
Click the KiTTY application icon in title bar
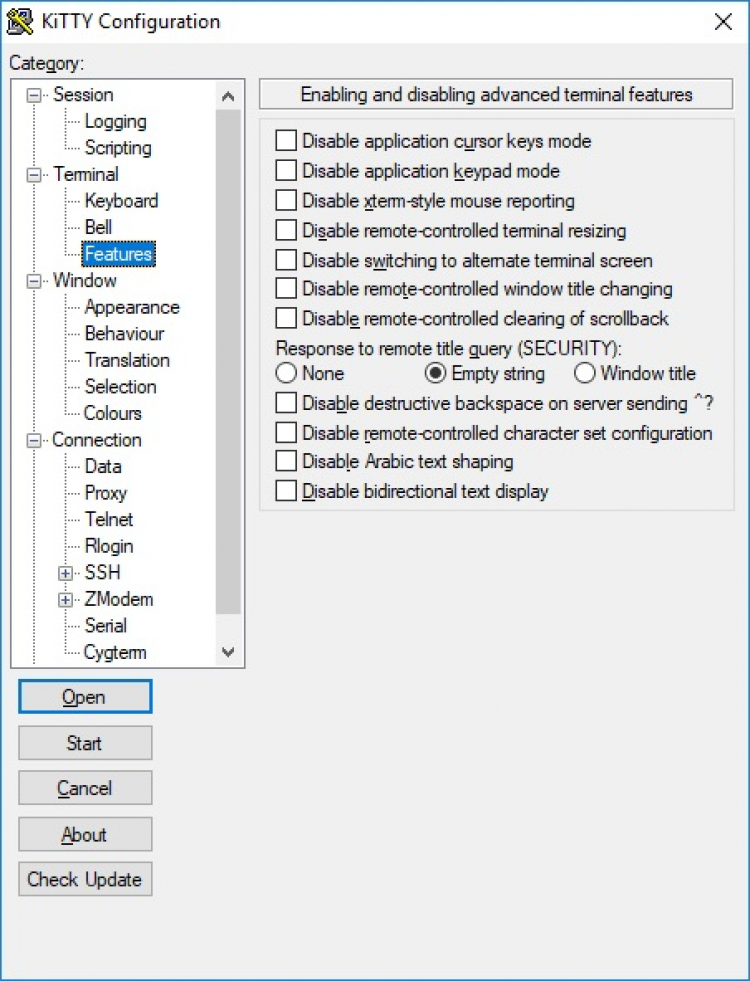click(19, 21)
